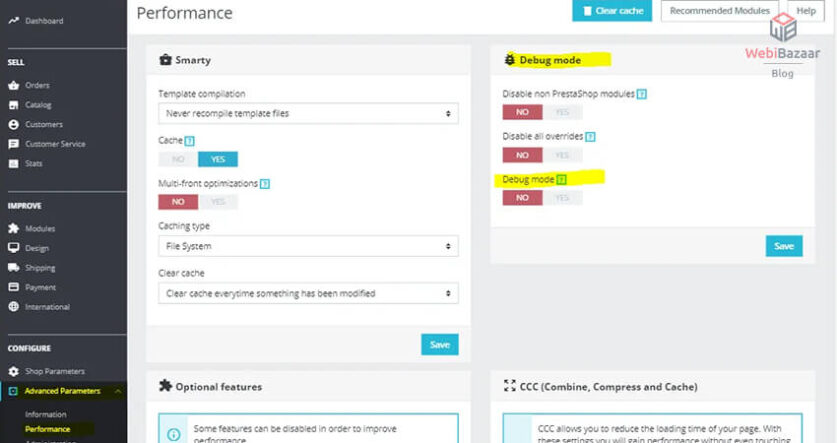Open the Dashboard menu item
The height and width of the screenshot is (443, 837).
[44, 21]
